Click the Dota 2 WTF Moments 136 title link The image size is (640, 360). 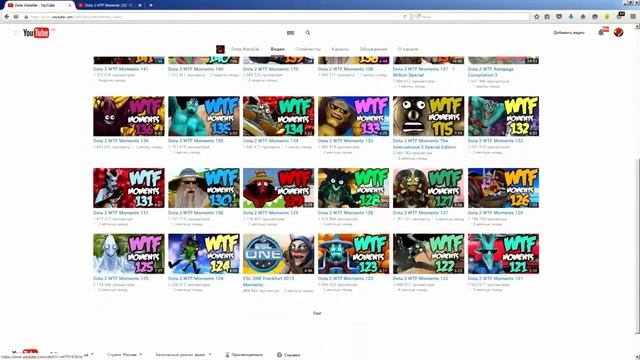pos(121,141)
